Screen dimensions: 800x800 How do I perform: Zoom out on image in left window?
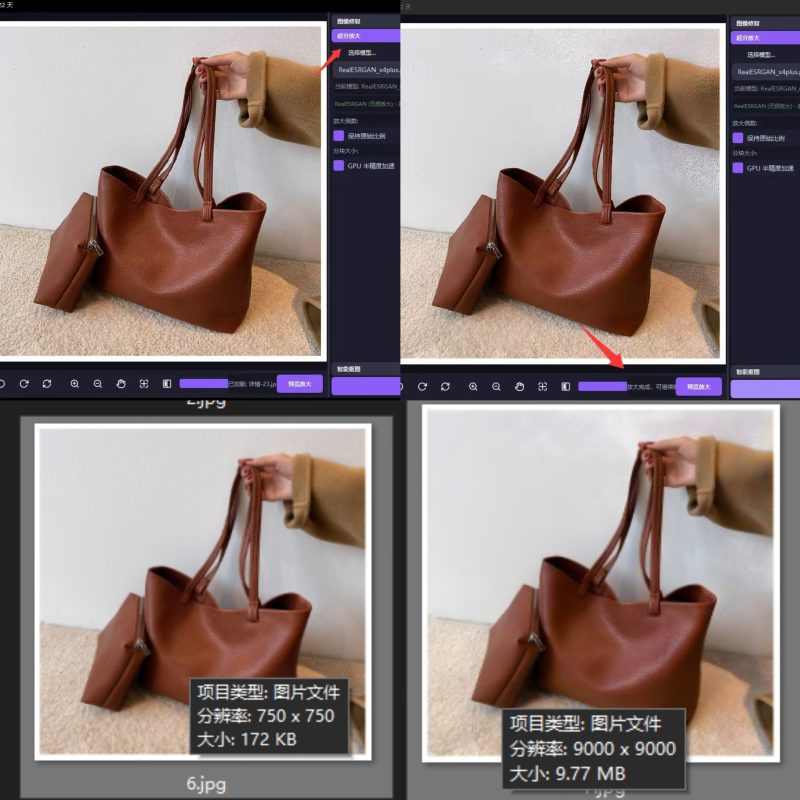pos(98,384)
